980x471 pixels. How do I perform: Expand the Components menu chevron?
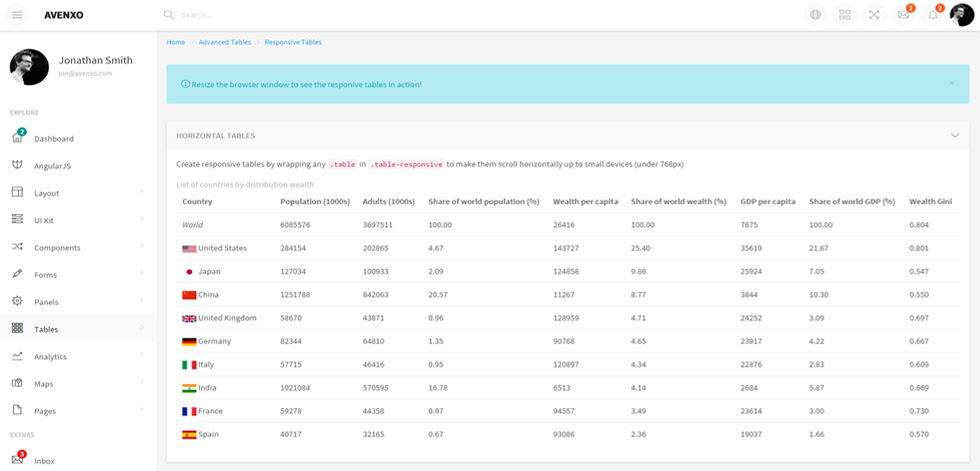coord(142,245)
